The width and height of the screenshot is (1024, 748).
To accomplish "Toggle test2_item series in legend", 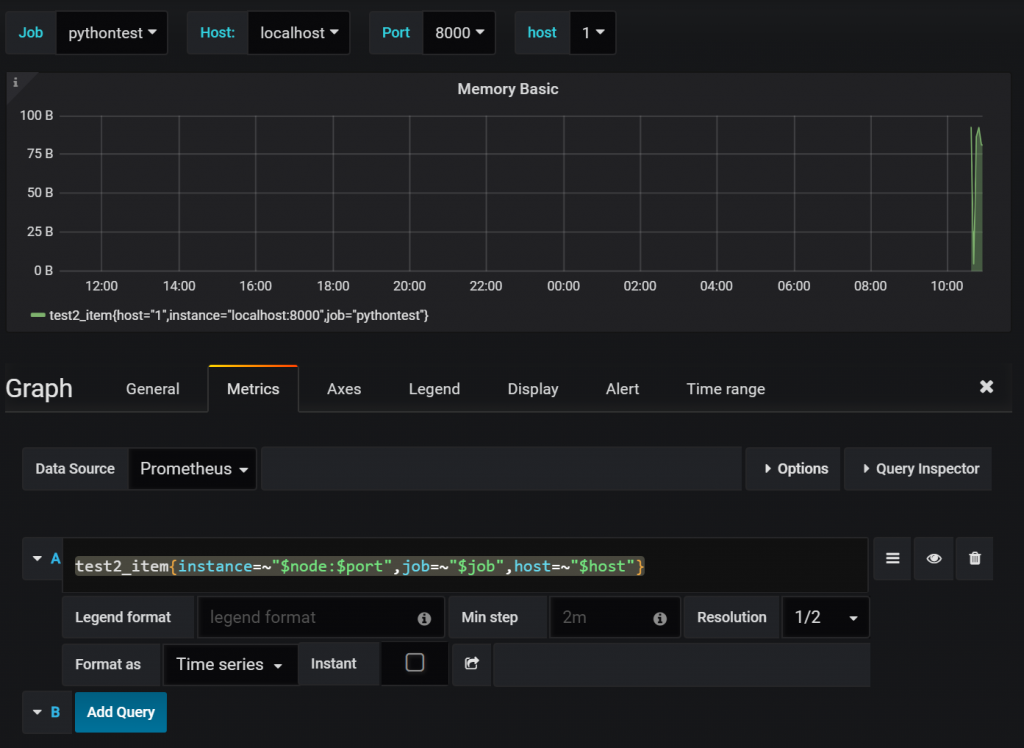I will coord(238,316).
